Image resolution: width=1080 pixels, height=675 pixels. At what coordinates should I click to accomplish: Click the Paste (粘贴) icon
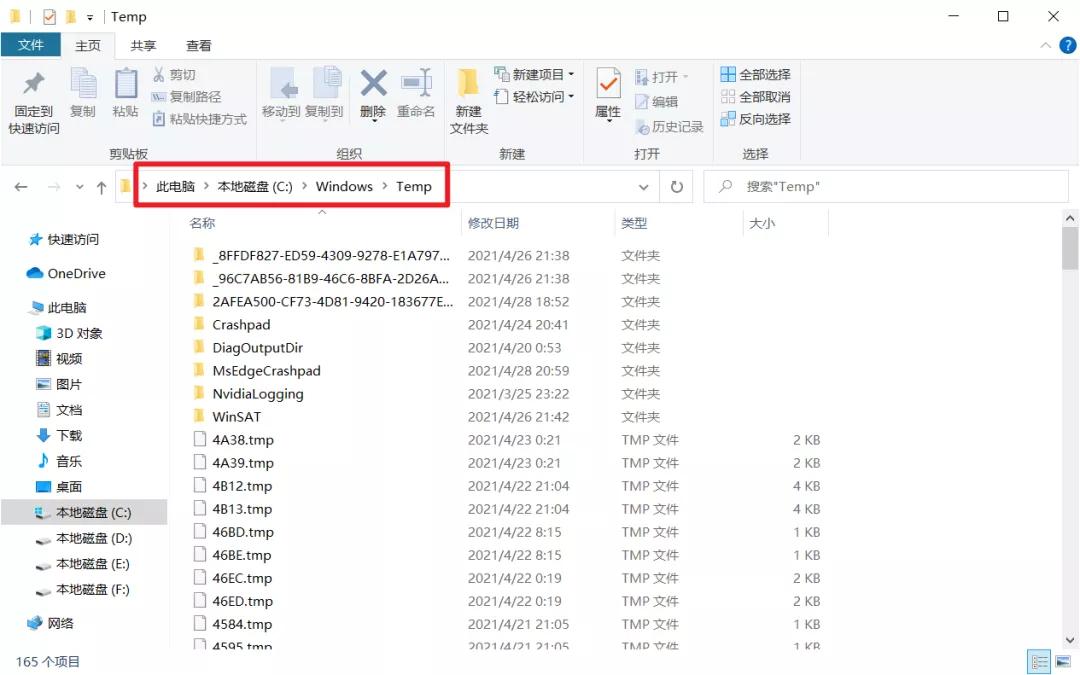click(125, 97)
